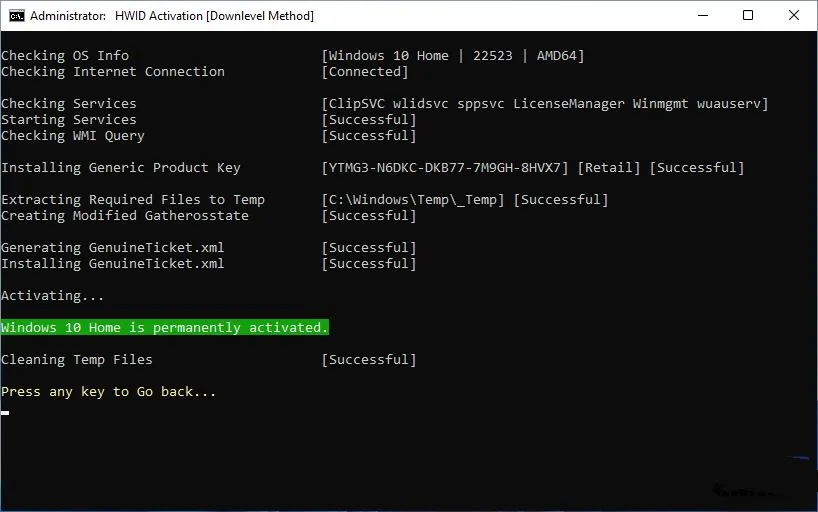Maximize the HWID Activation console window
Image resolution: width=818 pixels, height=512 pixels.
748,16
